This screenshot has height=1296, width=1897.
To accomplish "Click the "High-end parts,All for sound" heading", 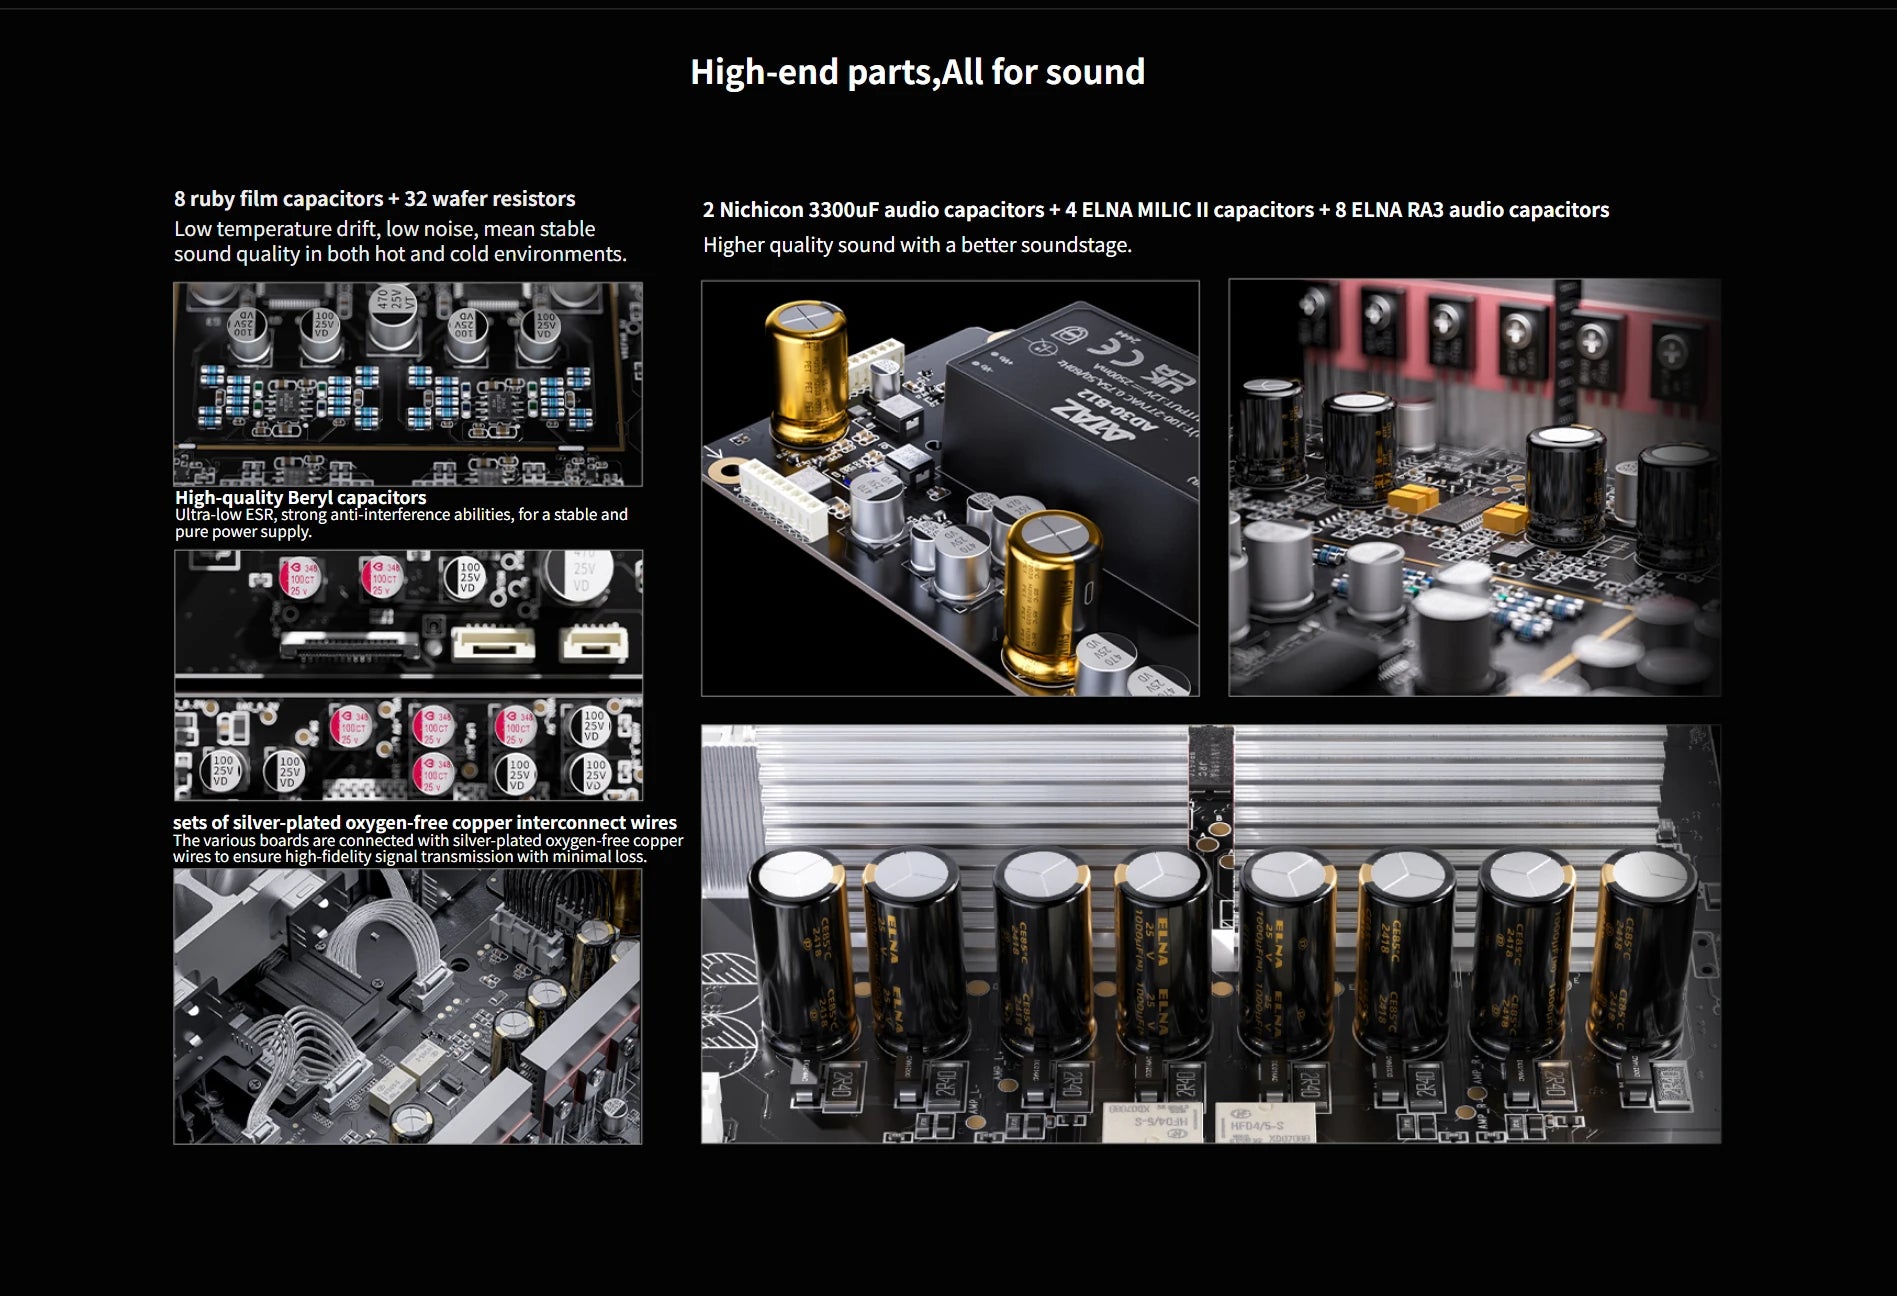I will pyautogui.click(x=917, y=72).
